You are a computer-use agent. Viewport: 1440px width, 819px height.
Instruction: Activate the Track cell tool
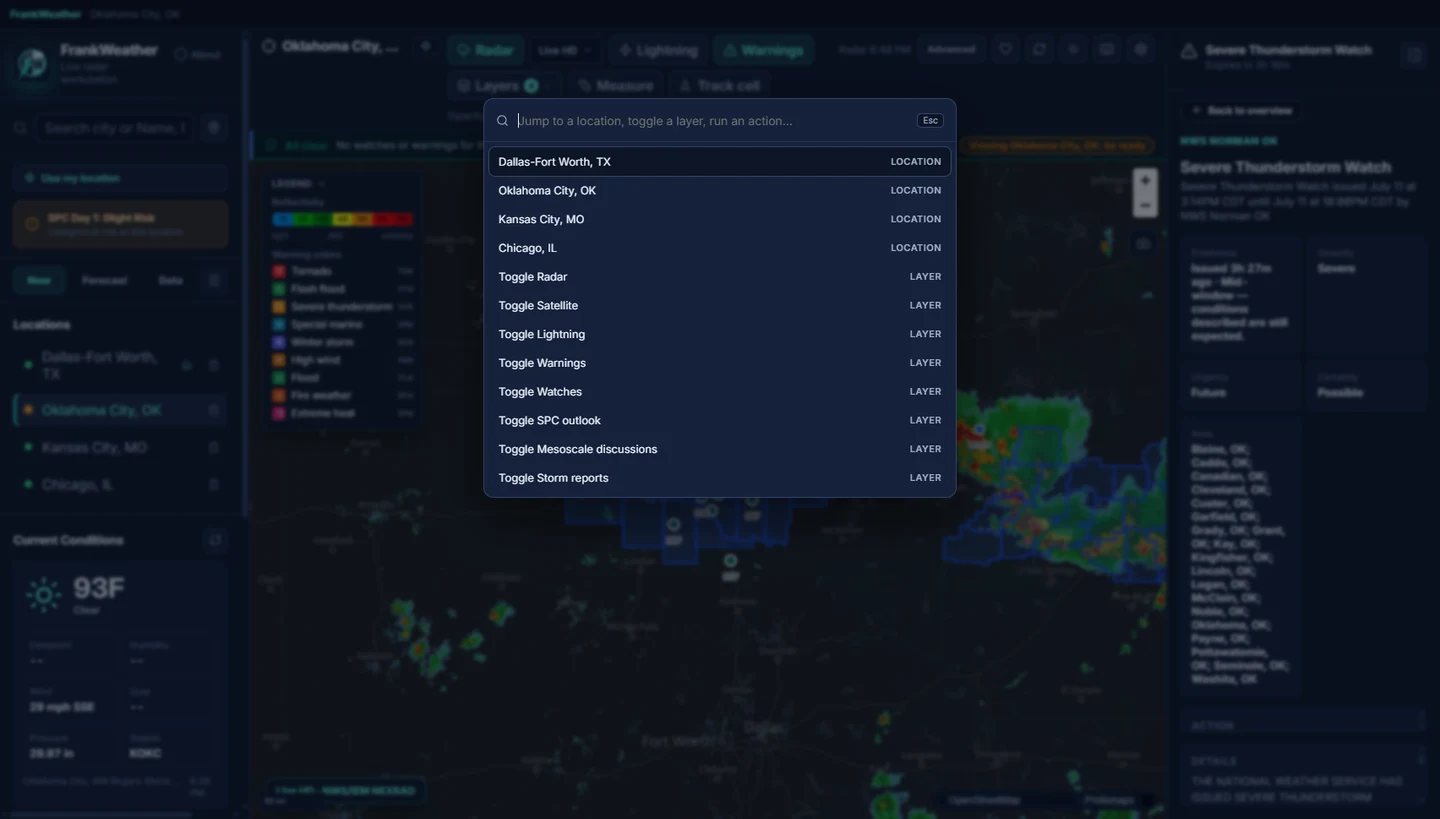719,86
